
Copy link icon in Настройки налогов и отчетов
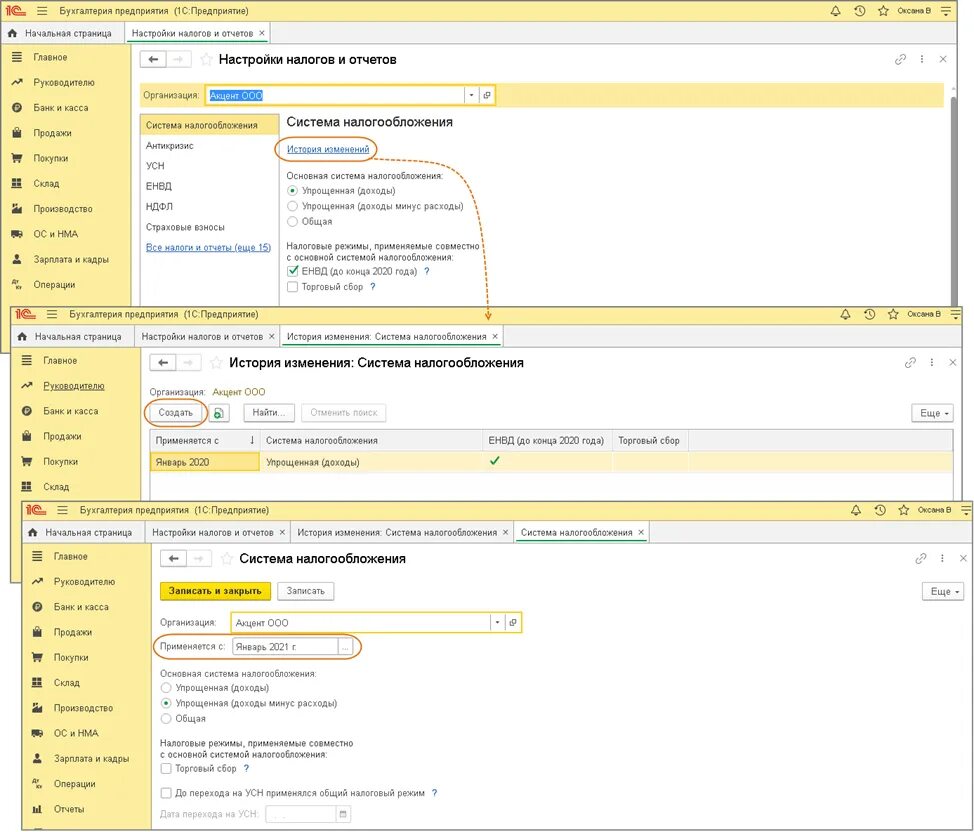900,60
